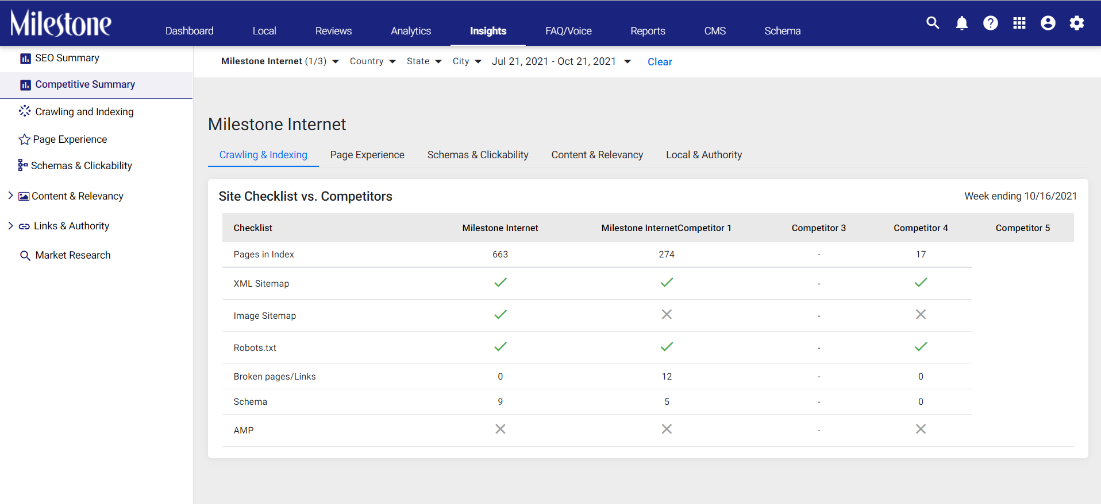The image size is (1101, 504).
Task: Click the Content & Relevancy image icon
Action: click(x=24, y=197)
